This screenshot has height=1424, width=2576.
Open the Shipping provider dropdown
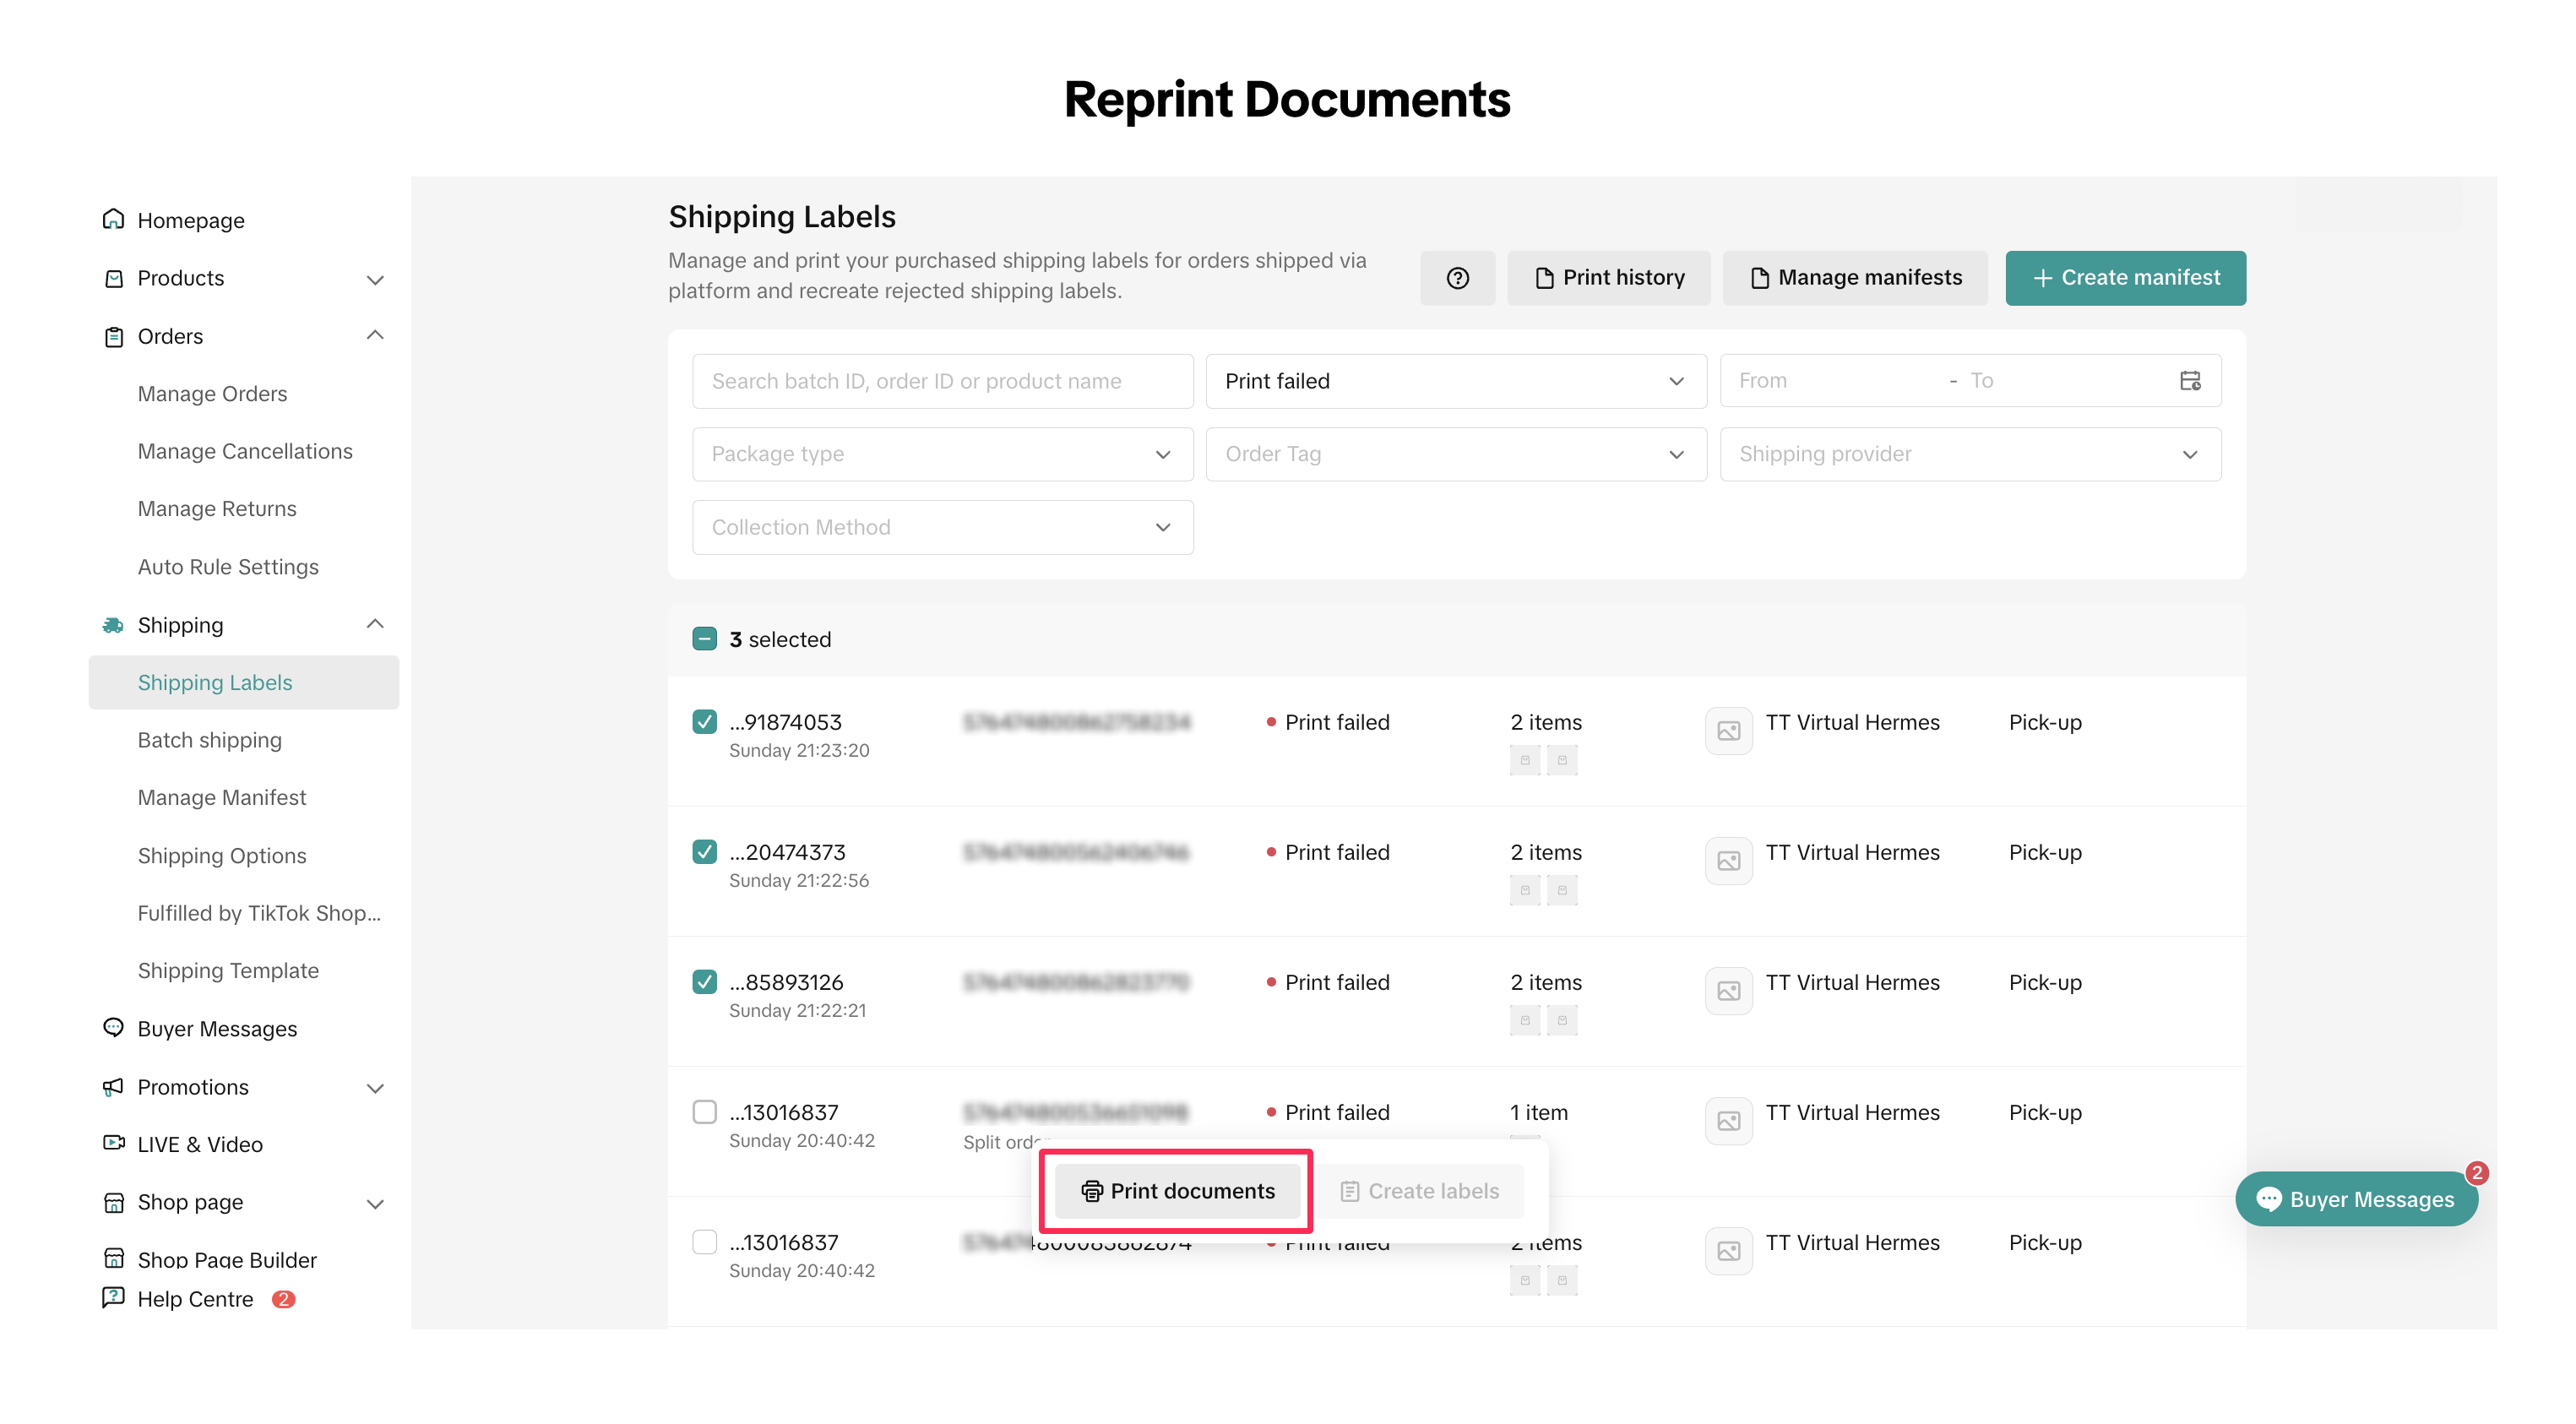coord(1969,454)
